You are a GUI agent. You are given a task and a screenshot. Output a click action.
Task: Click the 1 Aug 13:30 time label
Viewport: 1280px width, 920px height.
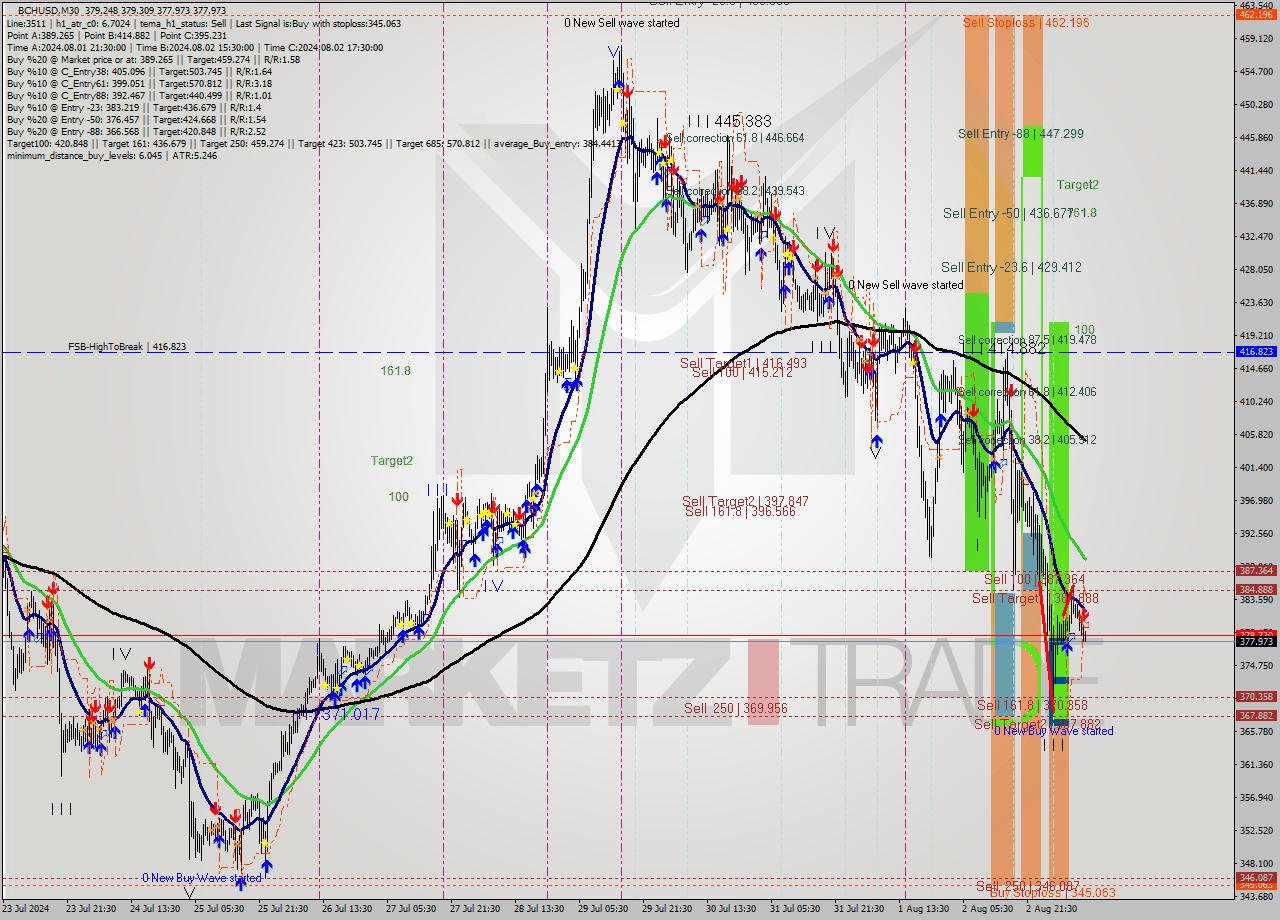tap(923, 908)
